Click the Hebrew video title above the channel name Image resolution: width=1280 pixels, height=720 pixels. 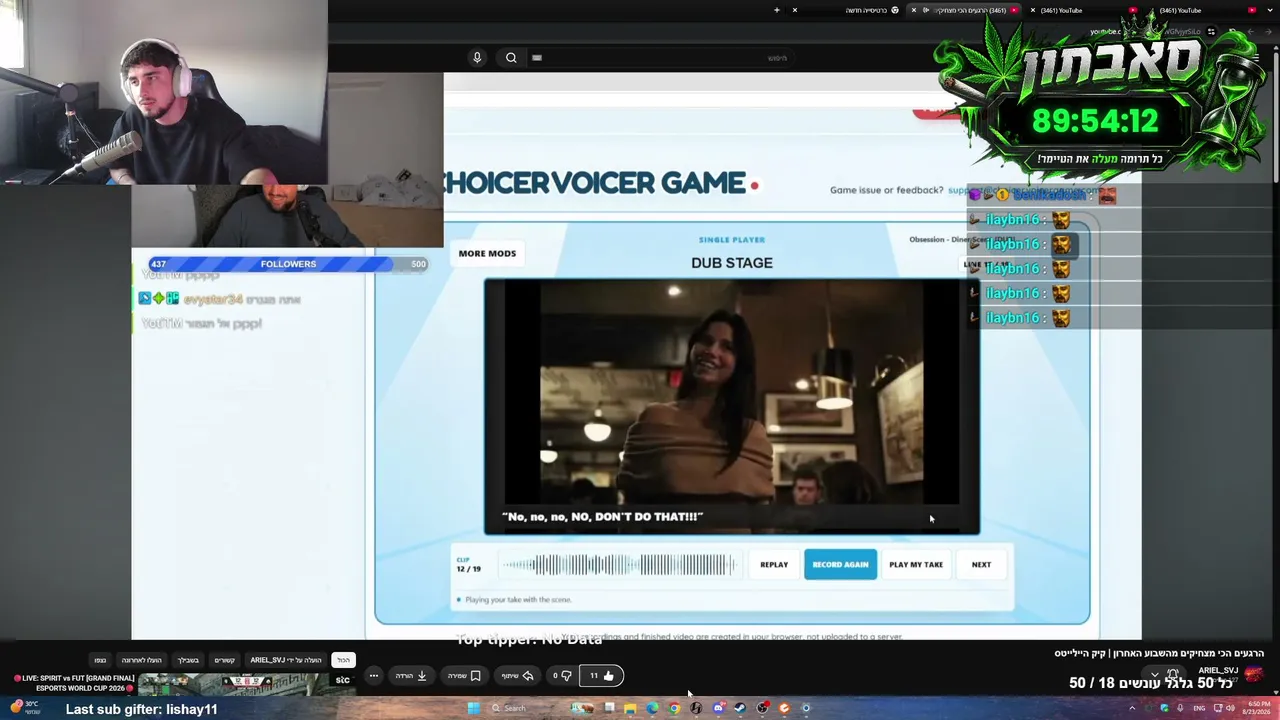point(1159,654)
